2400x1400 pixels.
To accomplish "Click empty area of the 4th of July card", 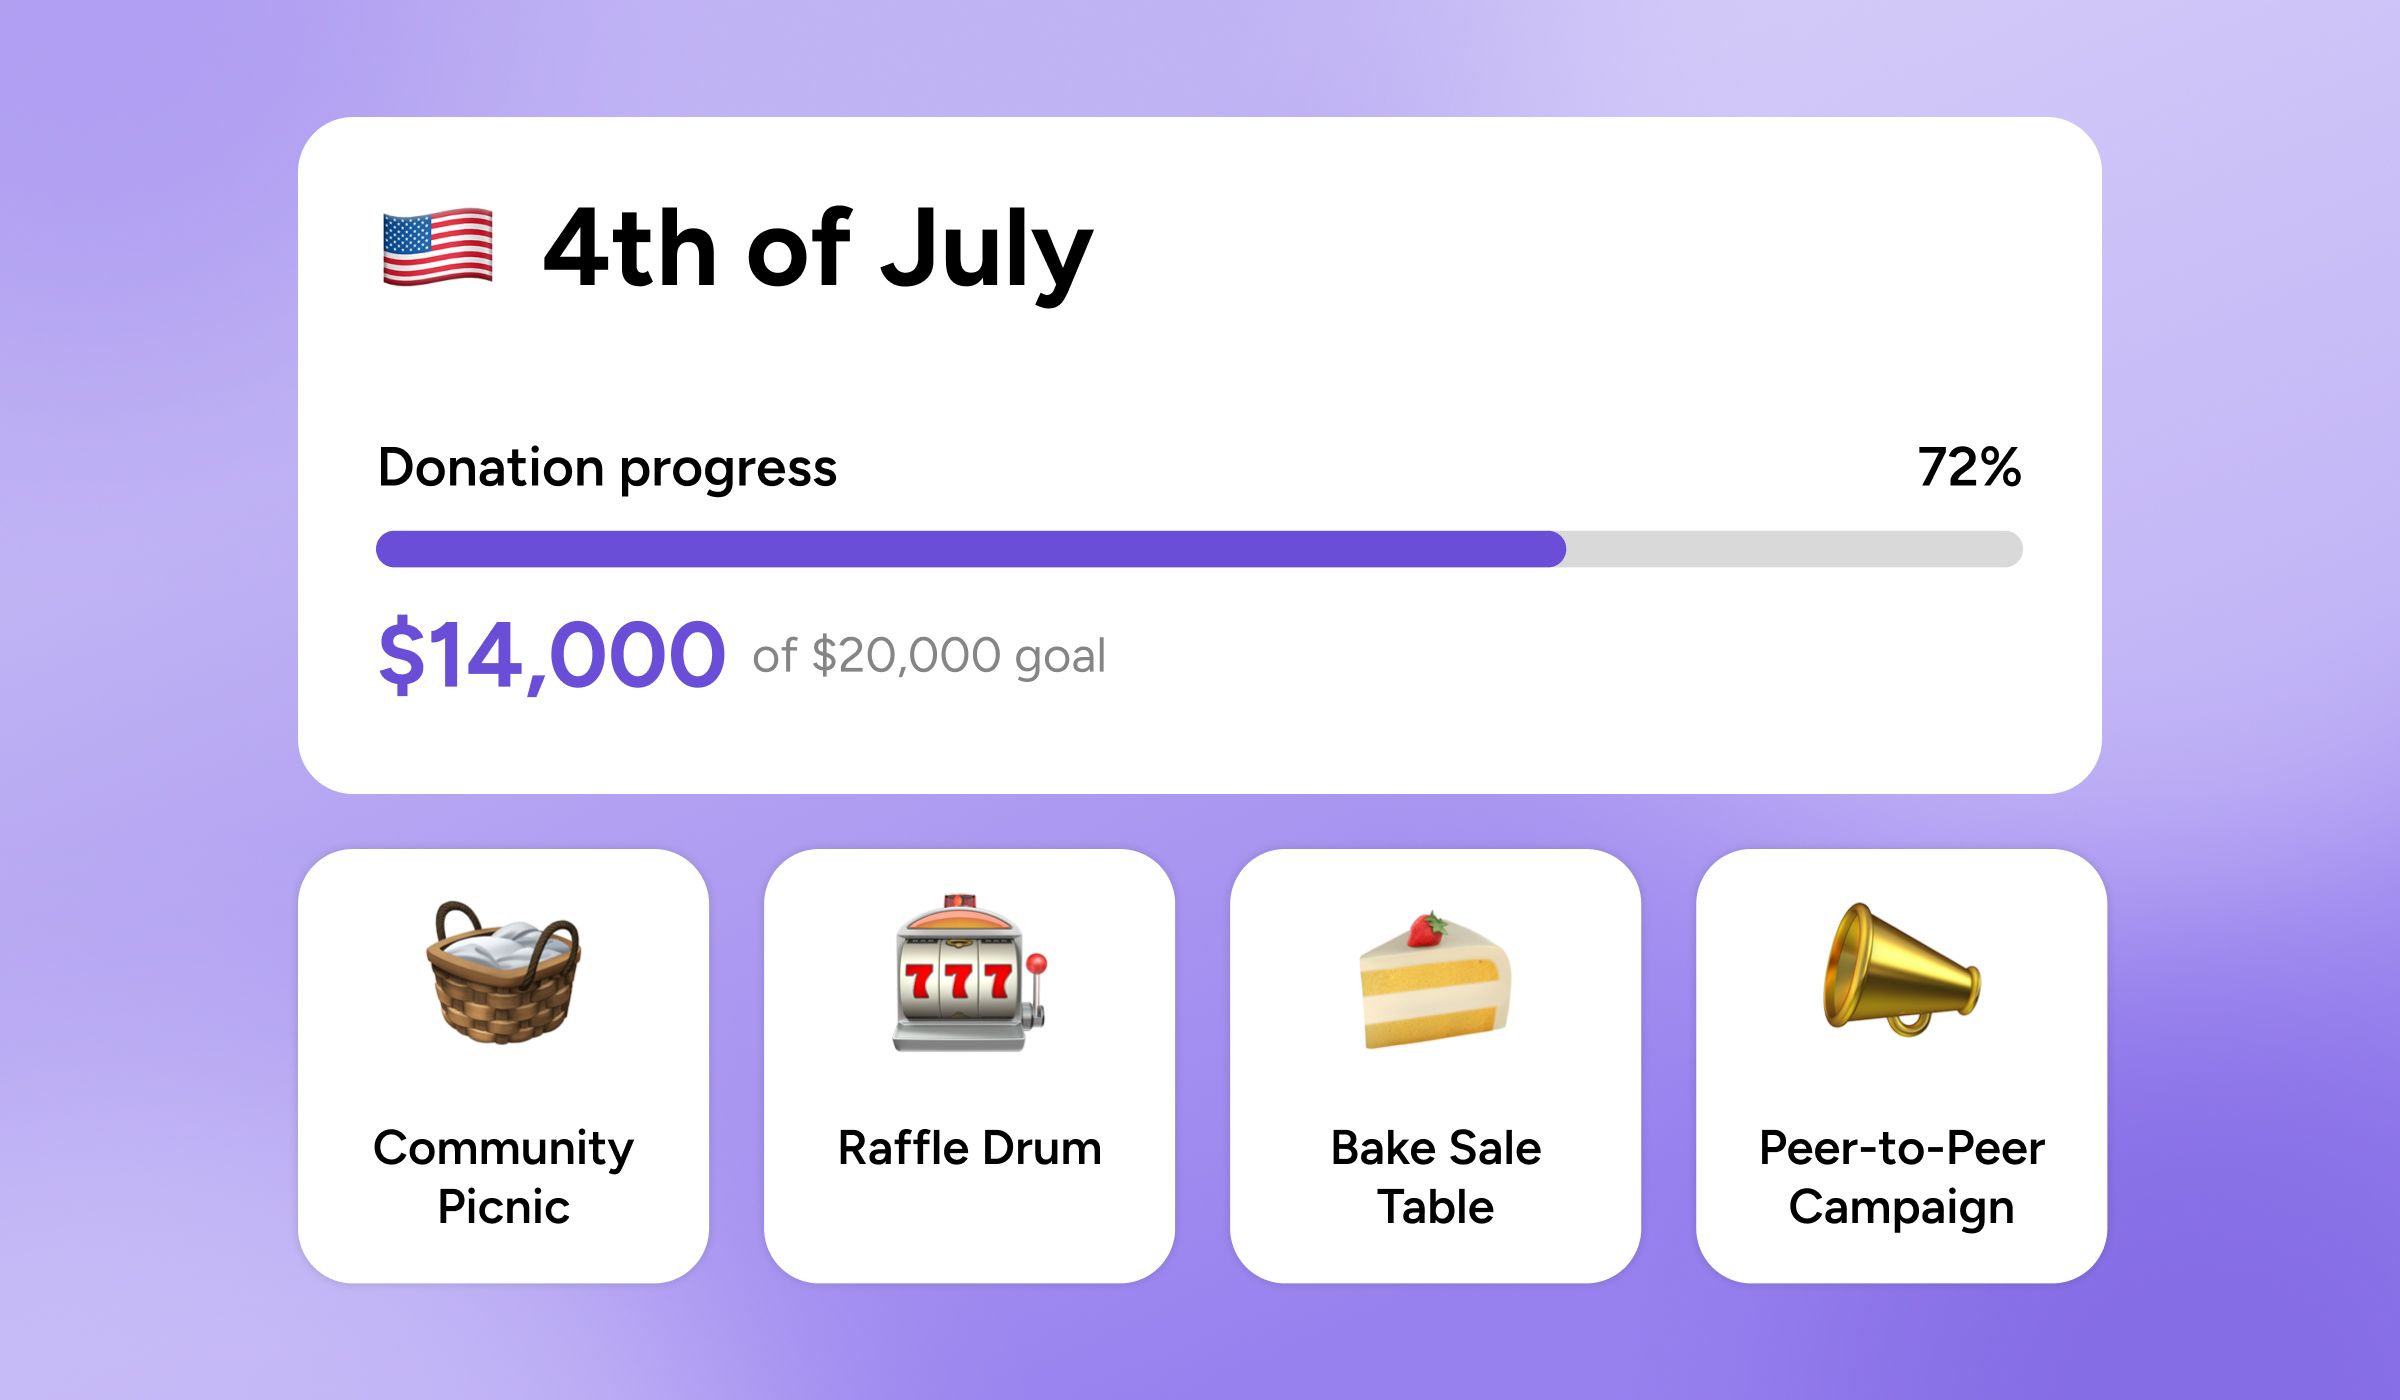I will 1600,300.
